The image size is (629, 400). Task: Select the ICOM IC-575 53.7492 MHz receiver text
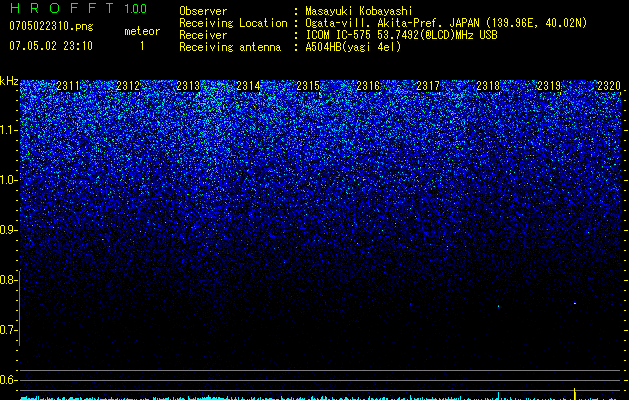401,35
